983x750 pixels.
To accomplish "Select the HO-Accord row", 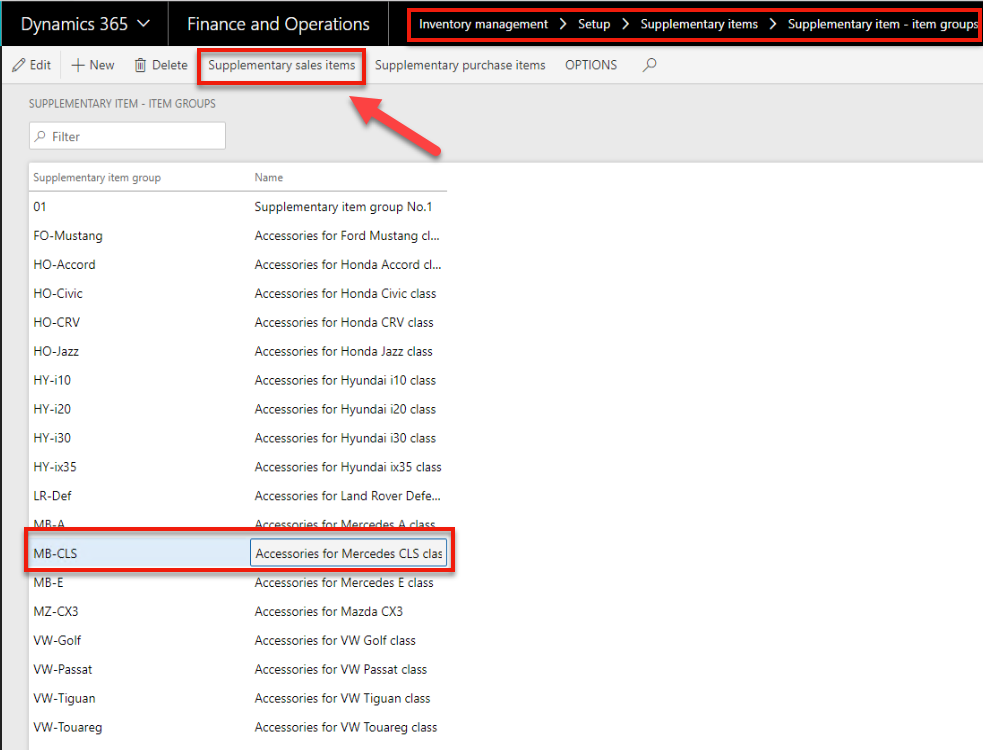I will 238,265.
